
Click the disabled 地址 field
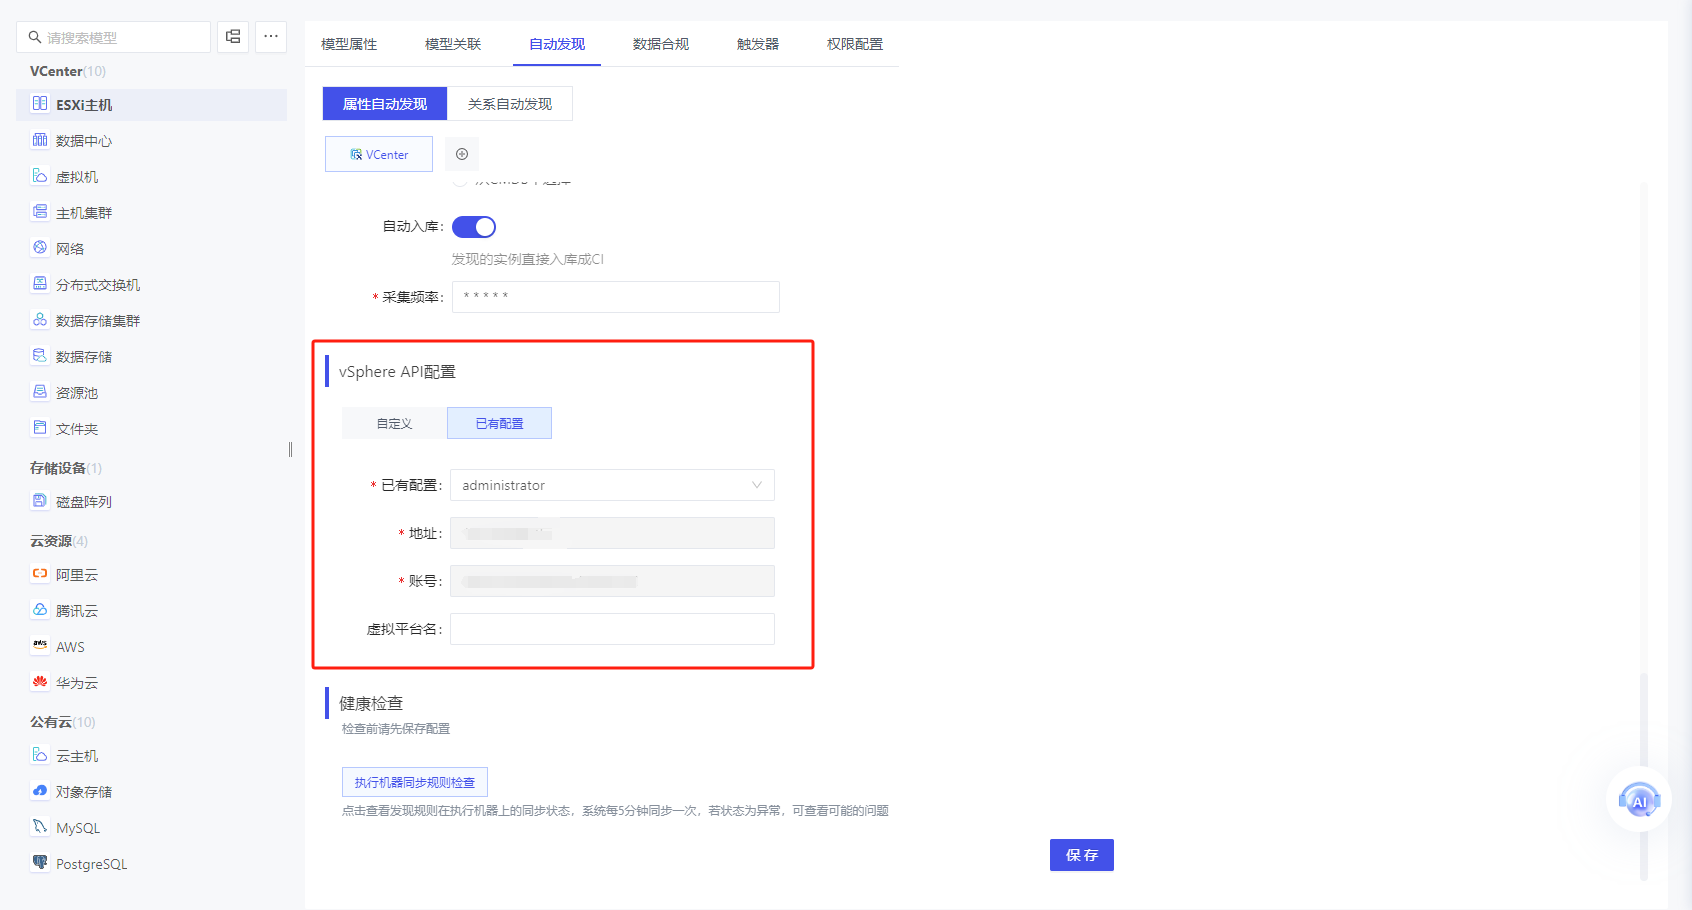(612, 533)
